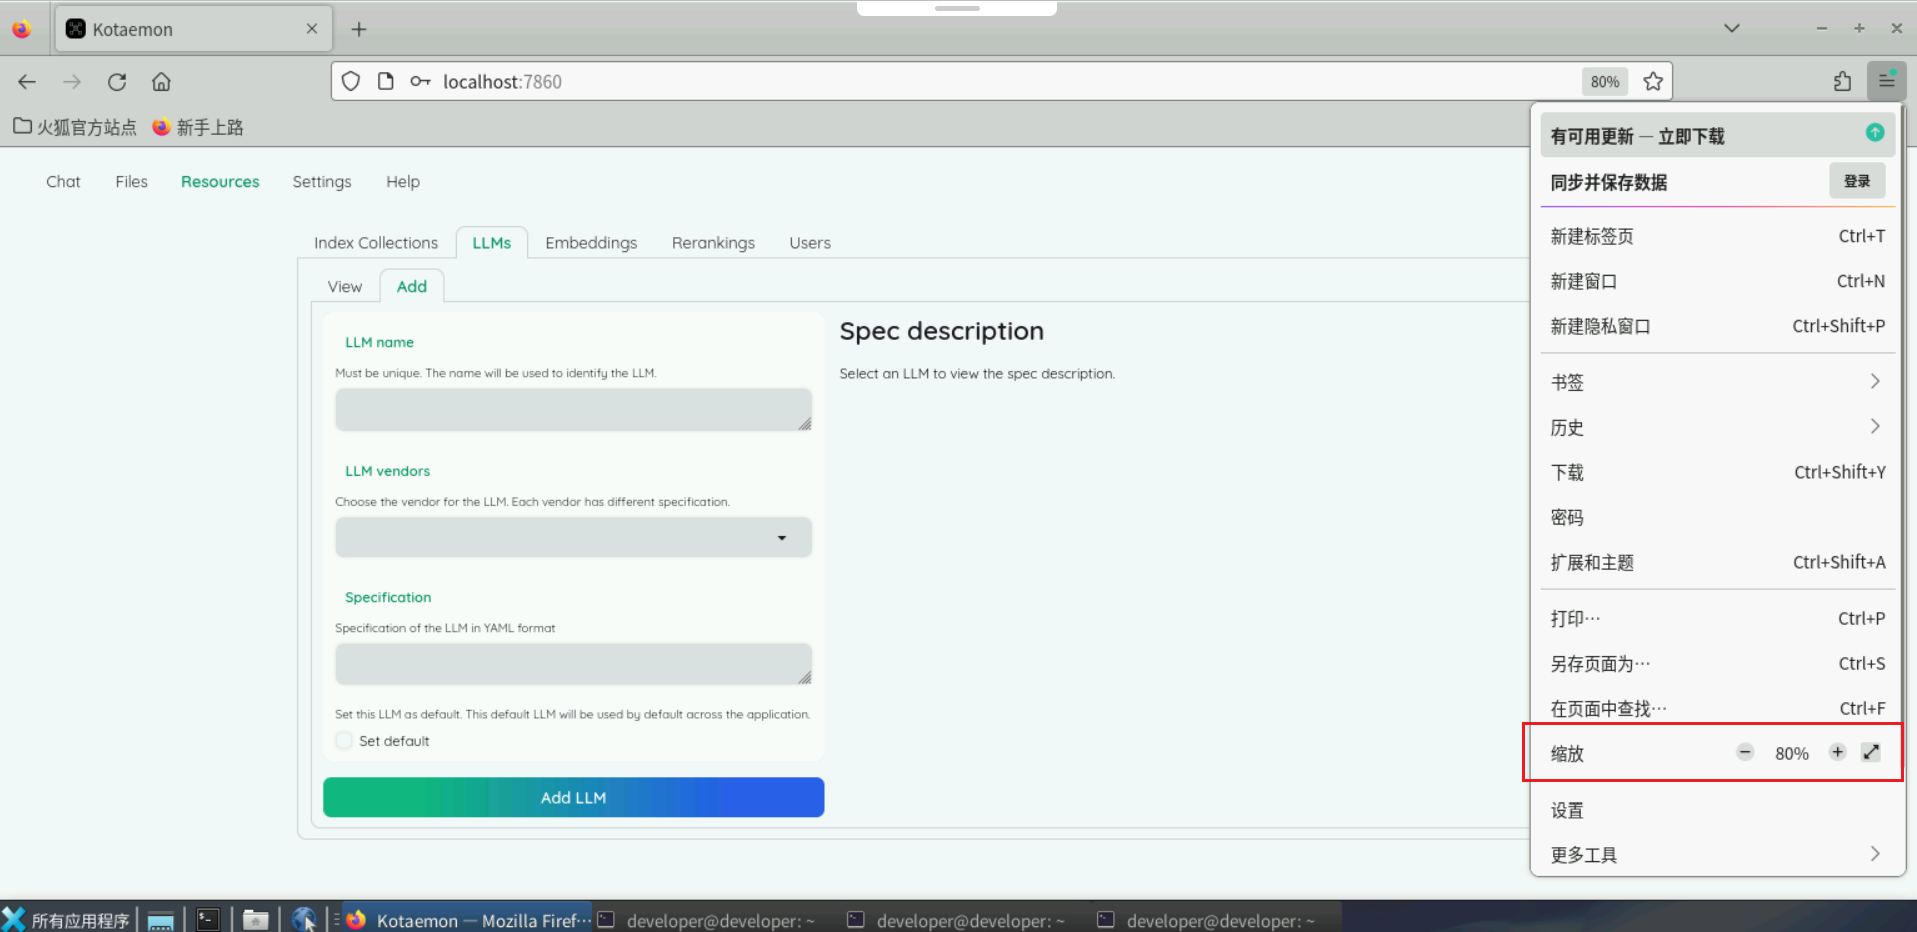Screen dimensions: 1917x932
Task: Click the green update available icon
Action: (1875, 132)
